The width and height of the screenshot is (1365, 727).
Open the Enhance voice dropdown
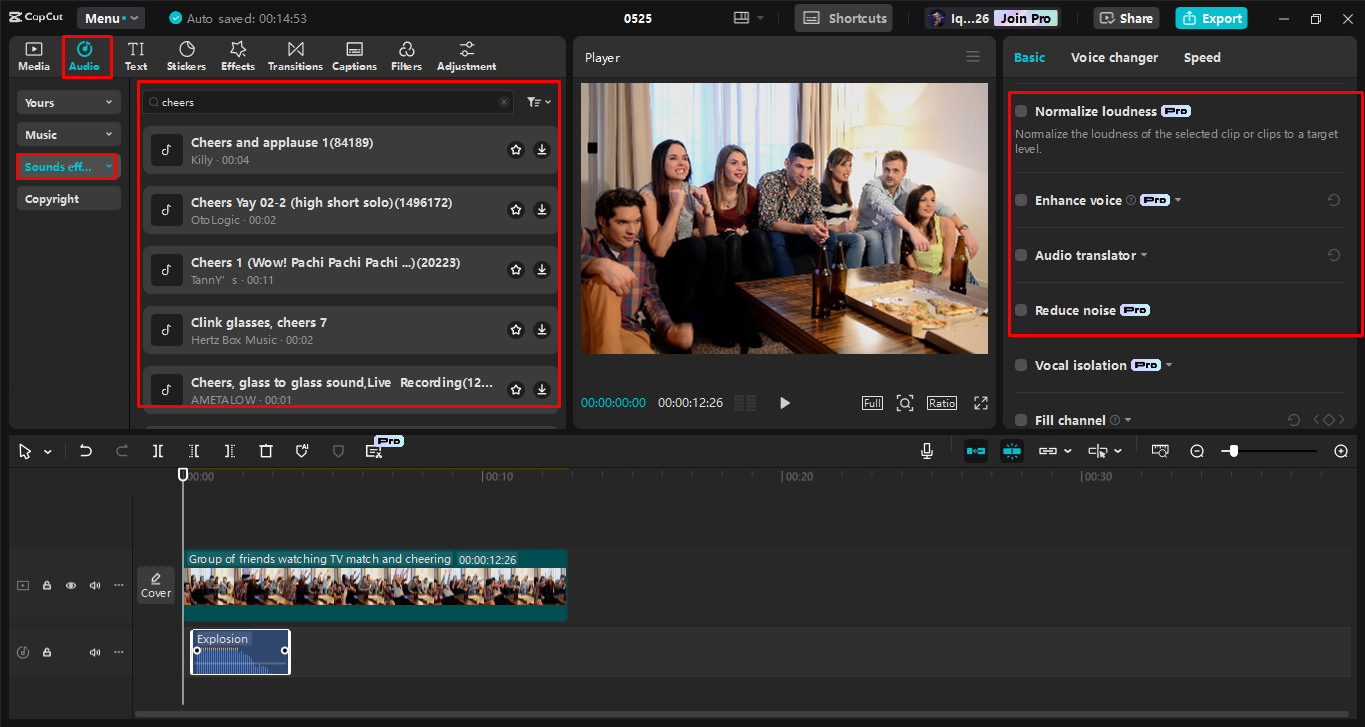1177,200
